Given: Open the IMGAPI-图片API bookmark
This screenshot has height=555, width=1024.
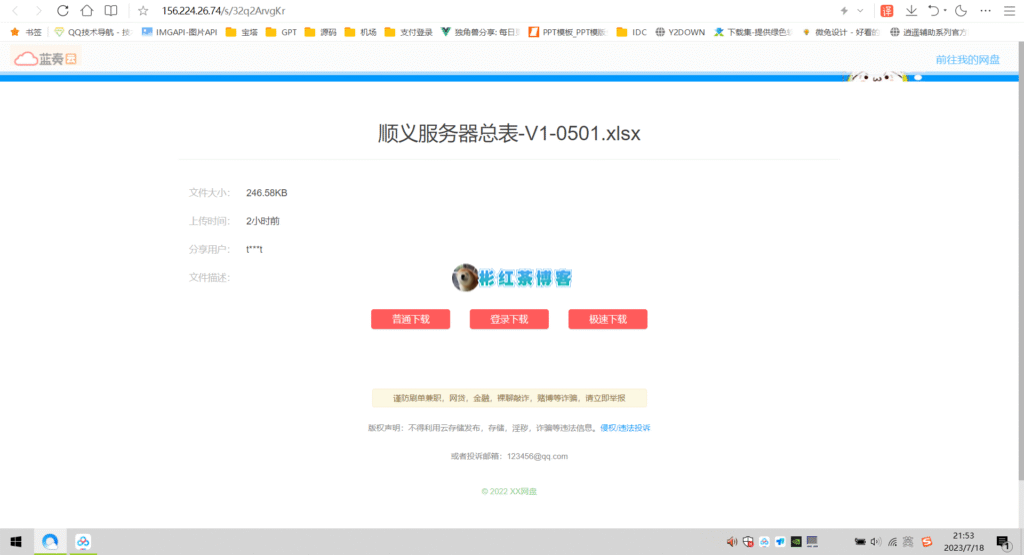Looking at the screenshot, I should 179,32.
